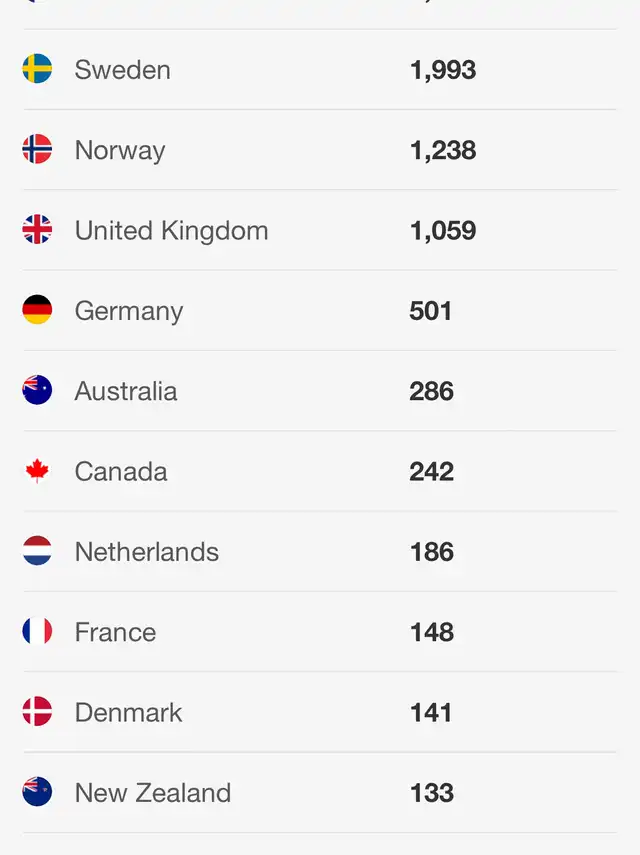This screenshot has height=855, width=640.
Task: Tap the Australia flag icon
Action: 37,390
